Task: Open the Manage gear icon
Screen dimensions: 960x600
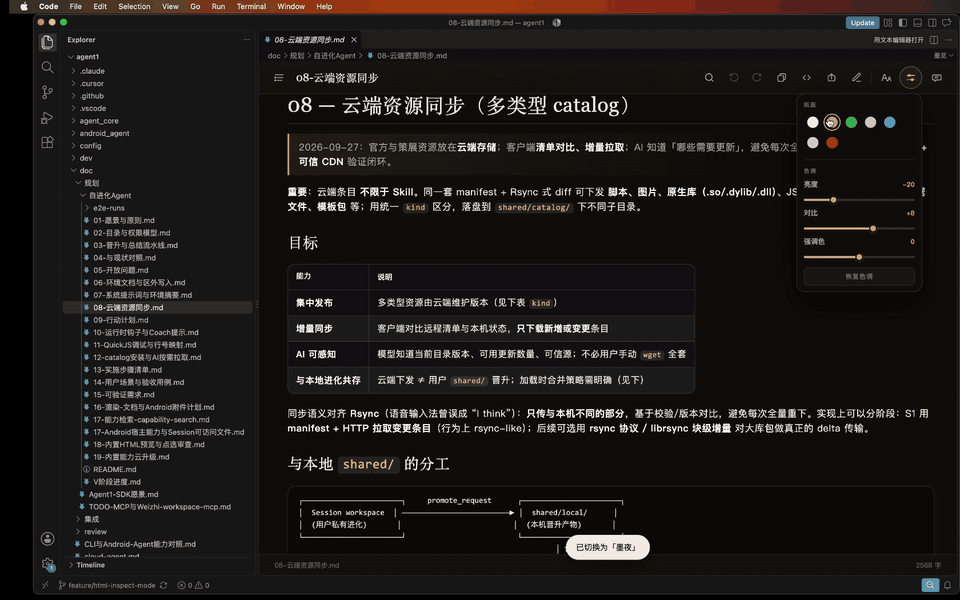Action: tap(47, 564)
